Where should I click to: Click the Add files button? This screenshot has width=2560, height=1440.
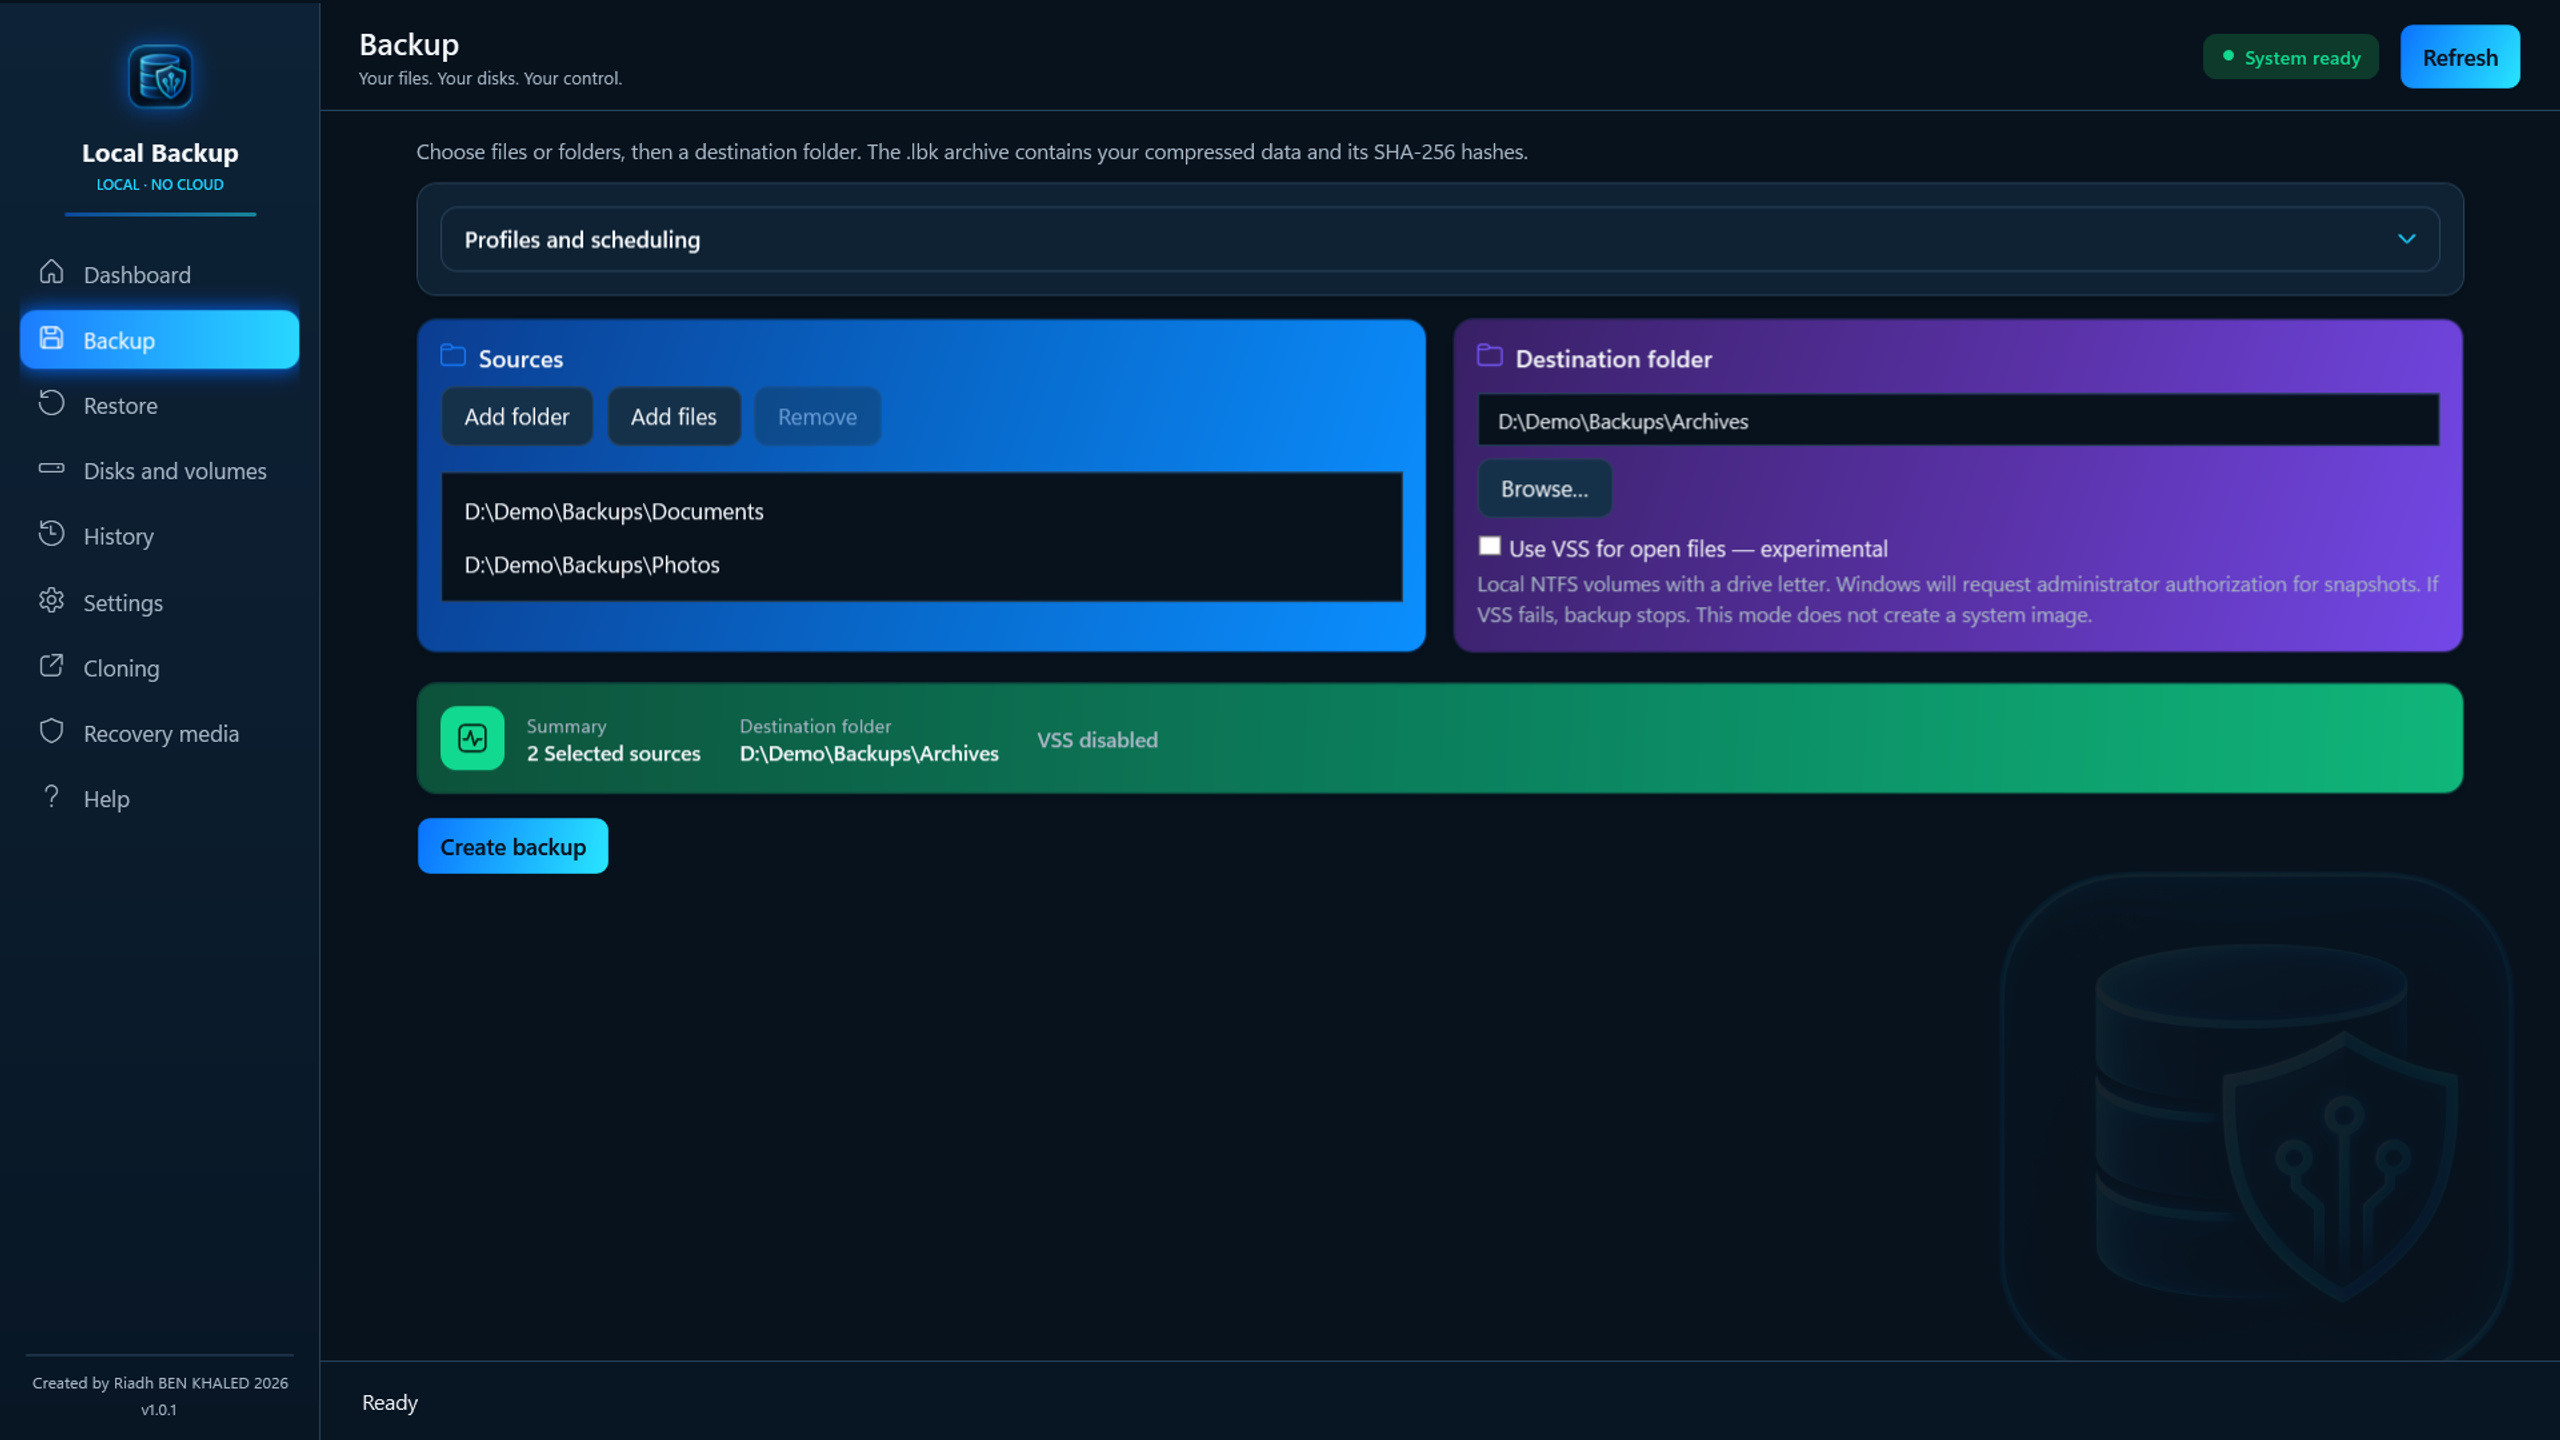click(x=673, y=416)
